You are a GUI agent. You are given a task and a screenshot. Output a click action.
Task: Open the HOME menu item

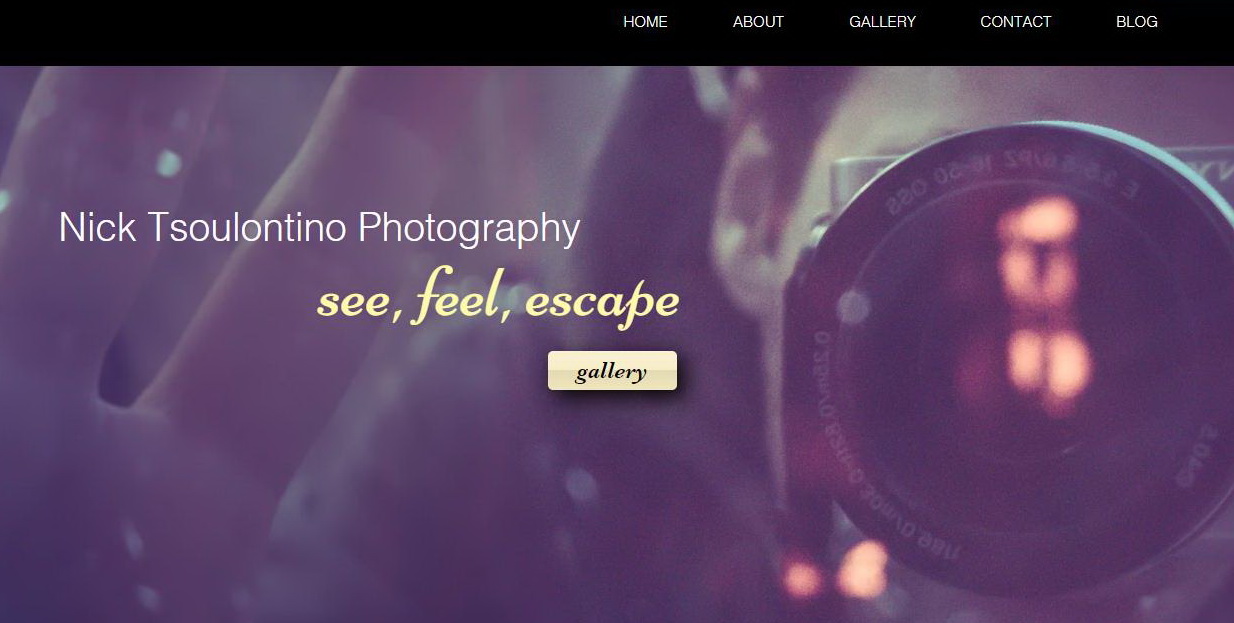645,22
